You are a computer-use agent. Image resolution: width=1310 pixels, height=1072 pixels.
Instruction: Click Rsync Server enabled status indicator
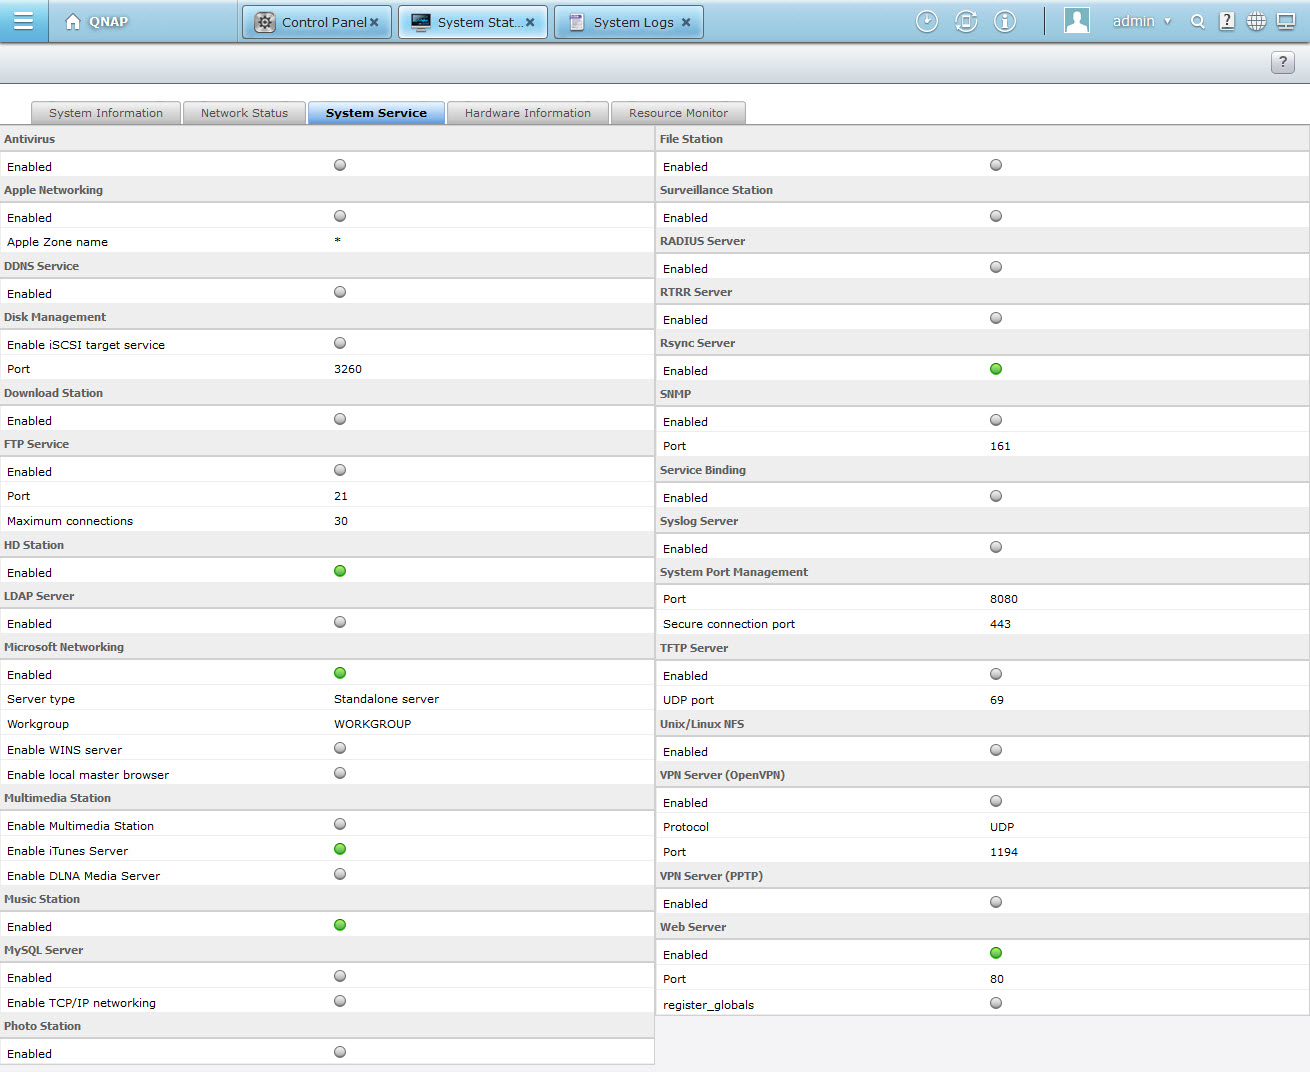pyautogui.click(x=996, y=369)
